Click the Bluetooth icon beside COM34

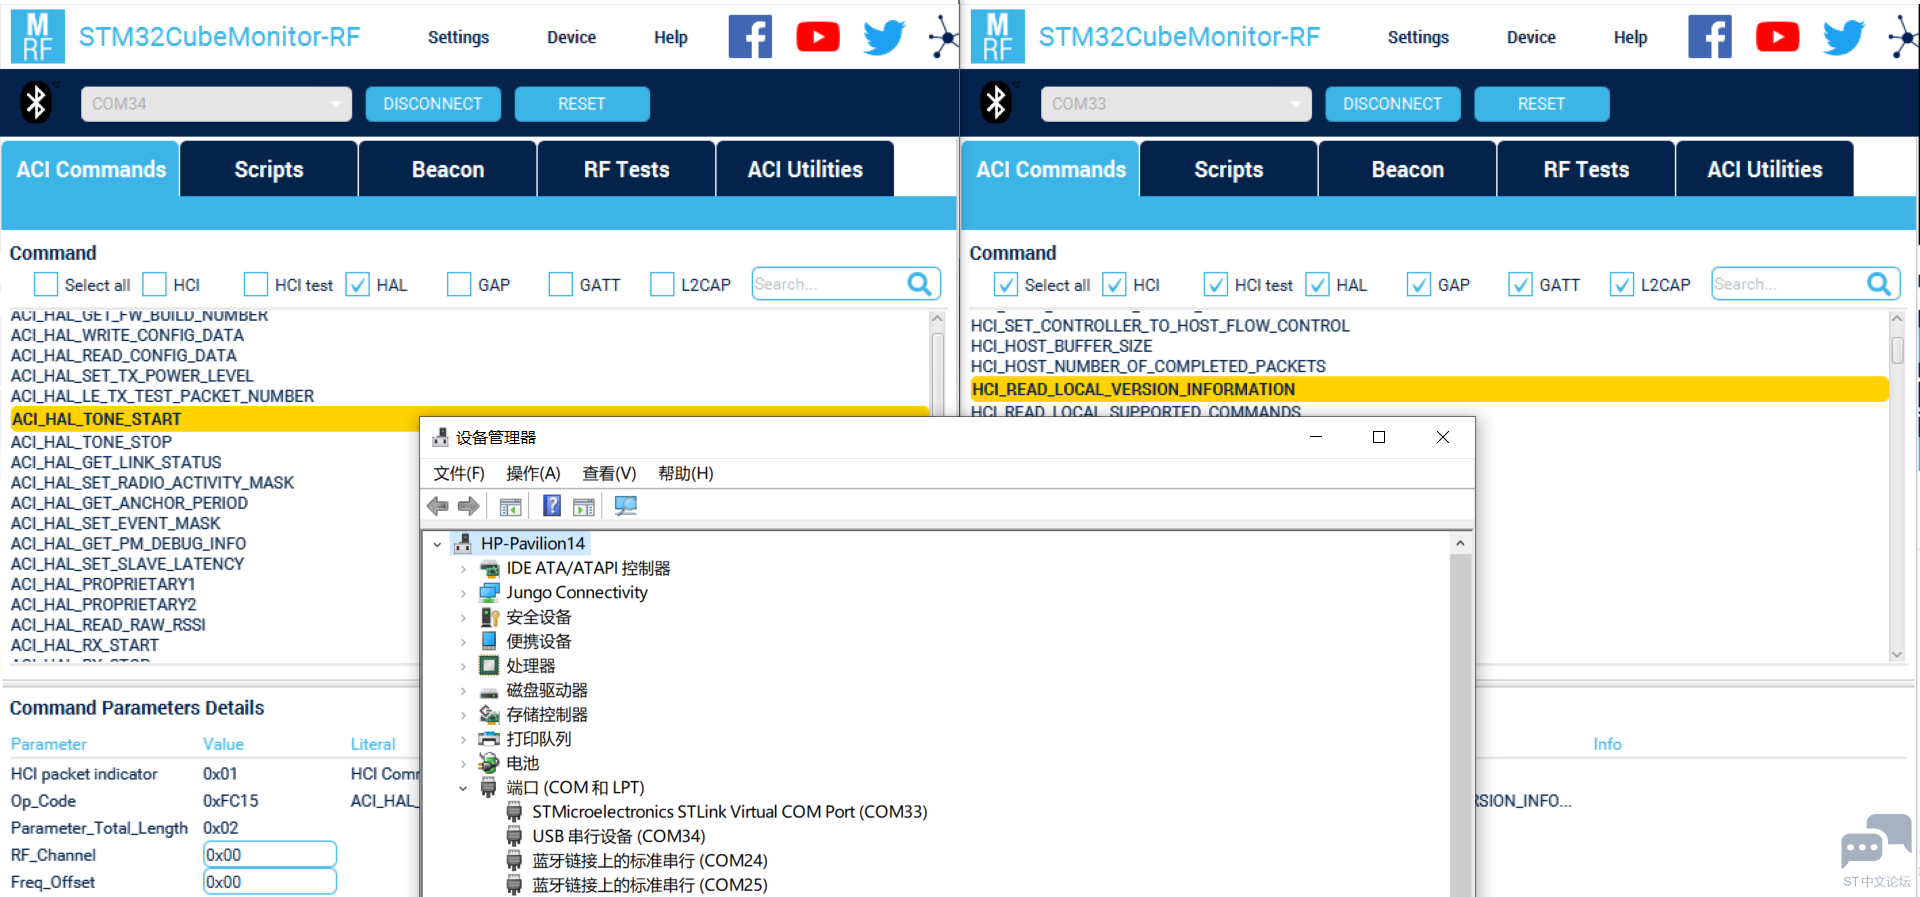pyautogui.click(x=37, y=102)
